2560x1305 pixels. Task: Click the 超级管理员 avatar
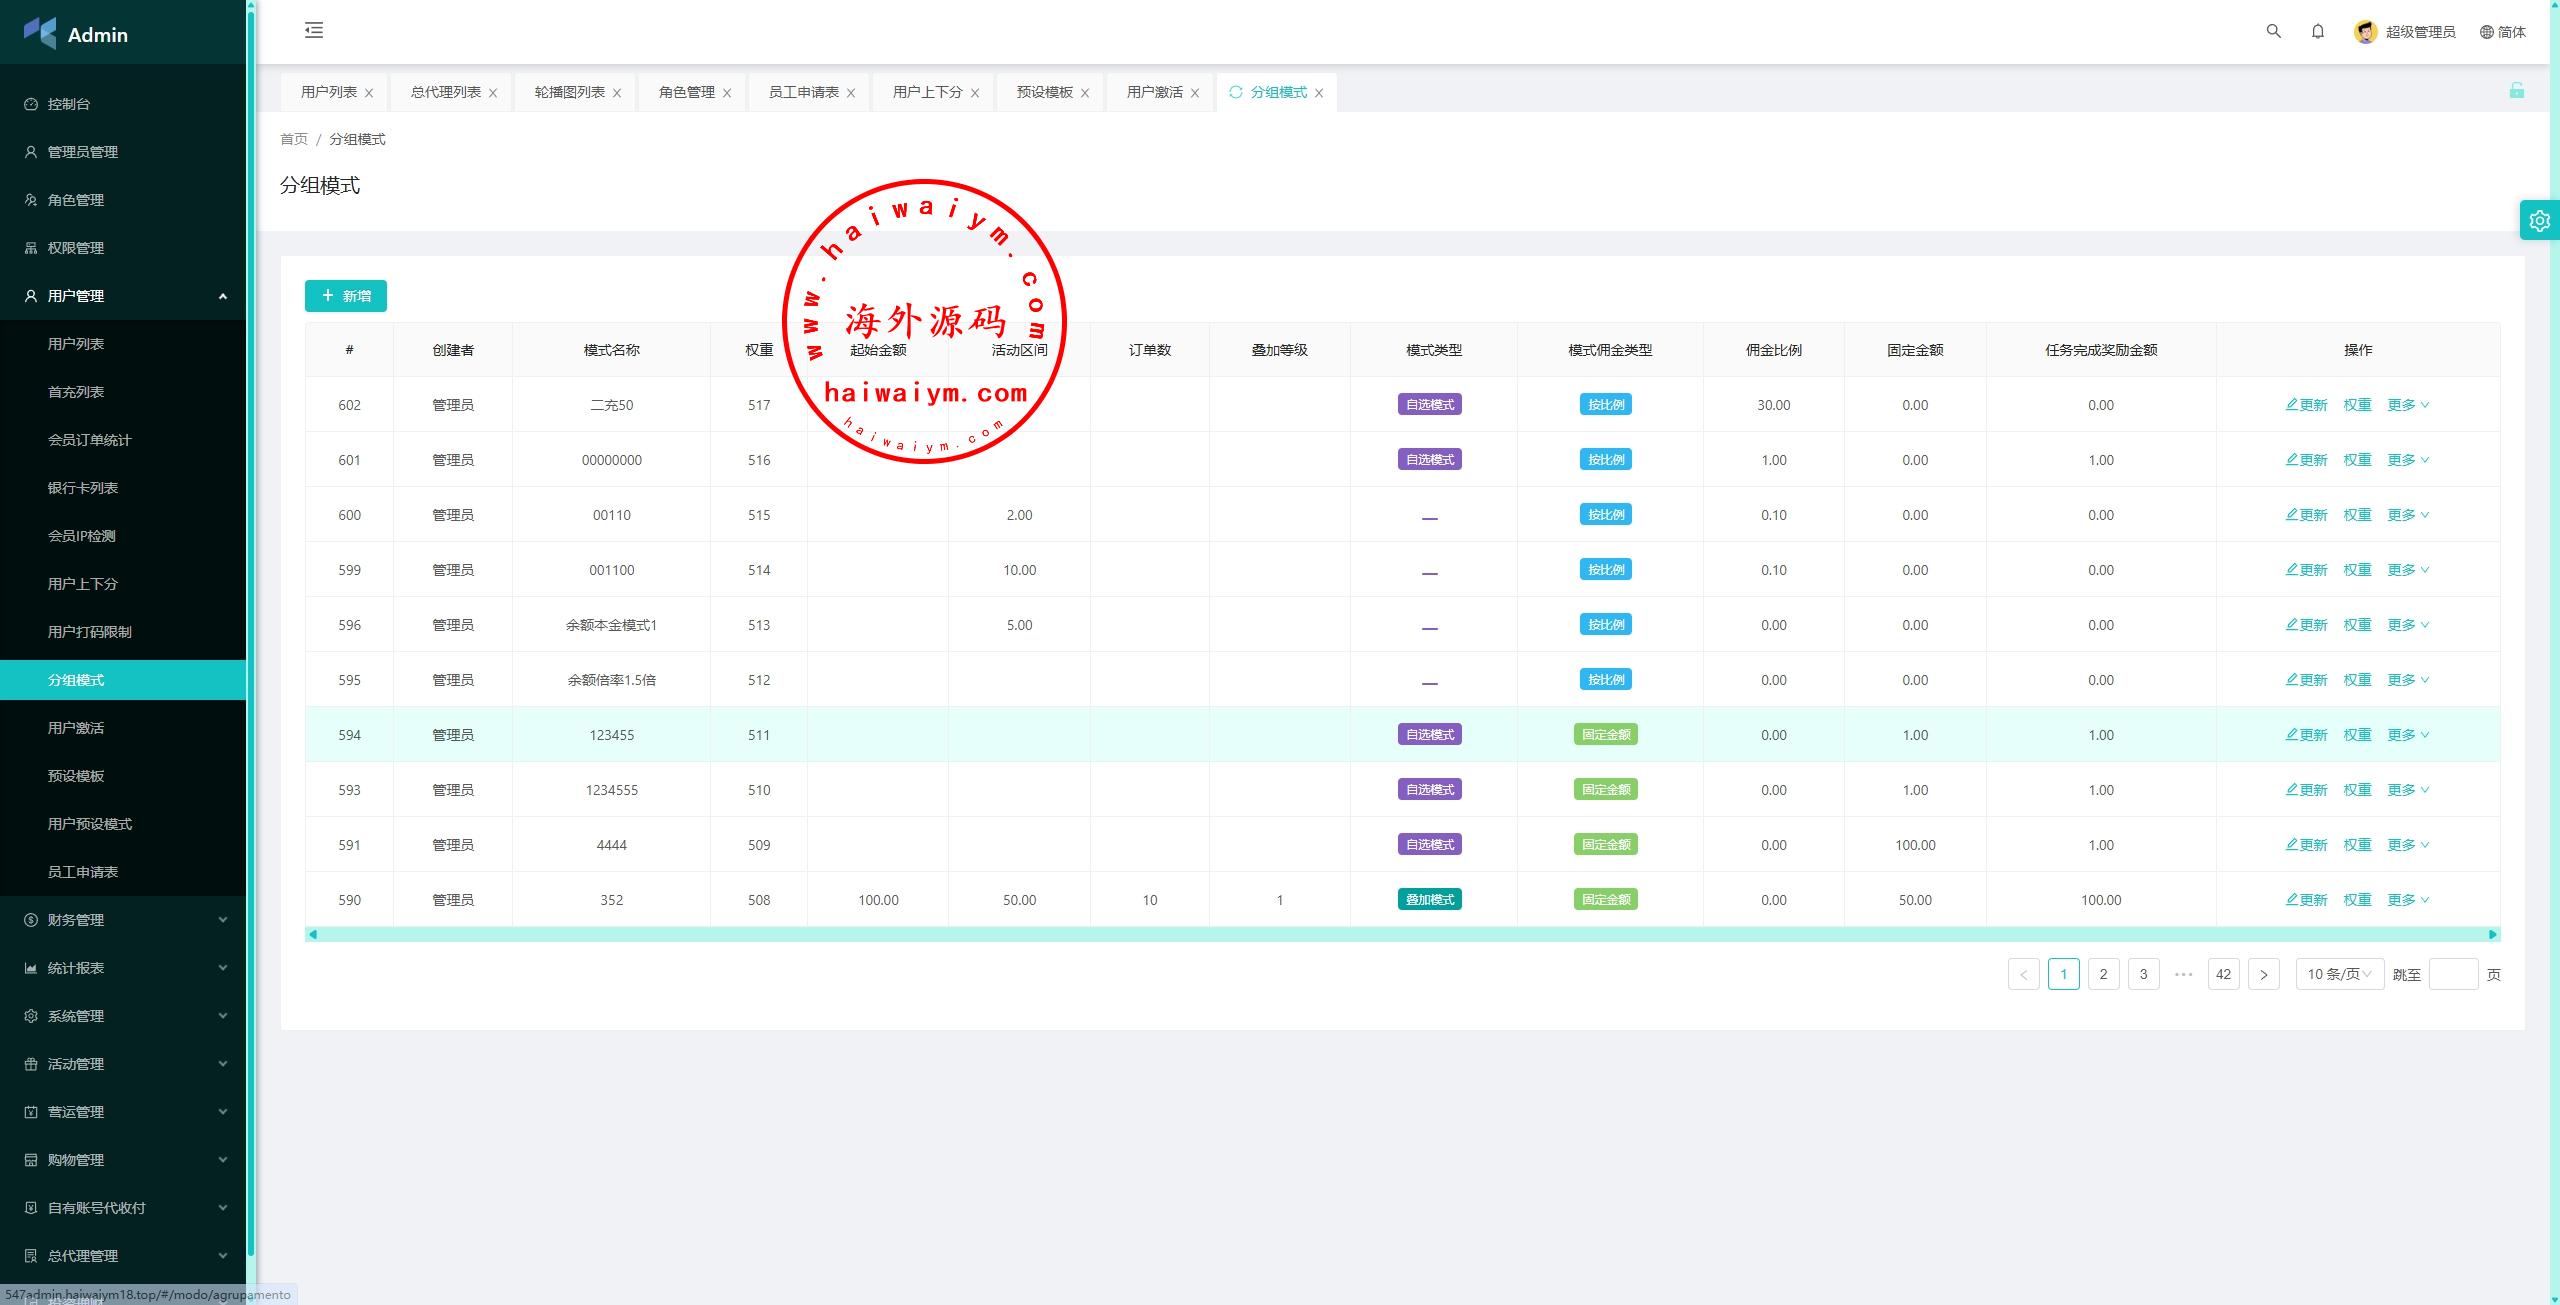[2365, 32]
